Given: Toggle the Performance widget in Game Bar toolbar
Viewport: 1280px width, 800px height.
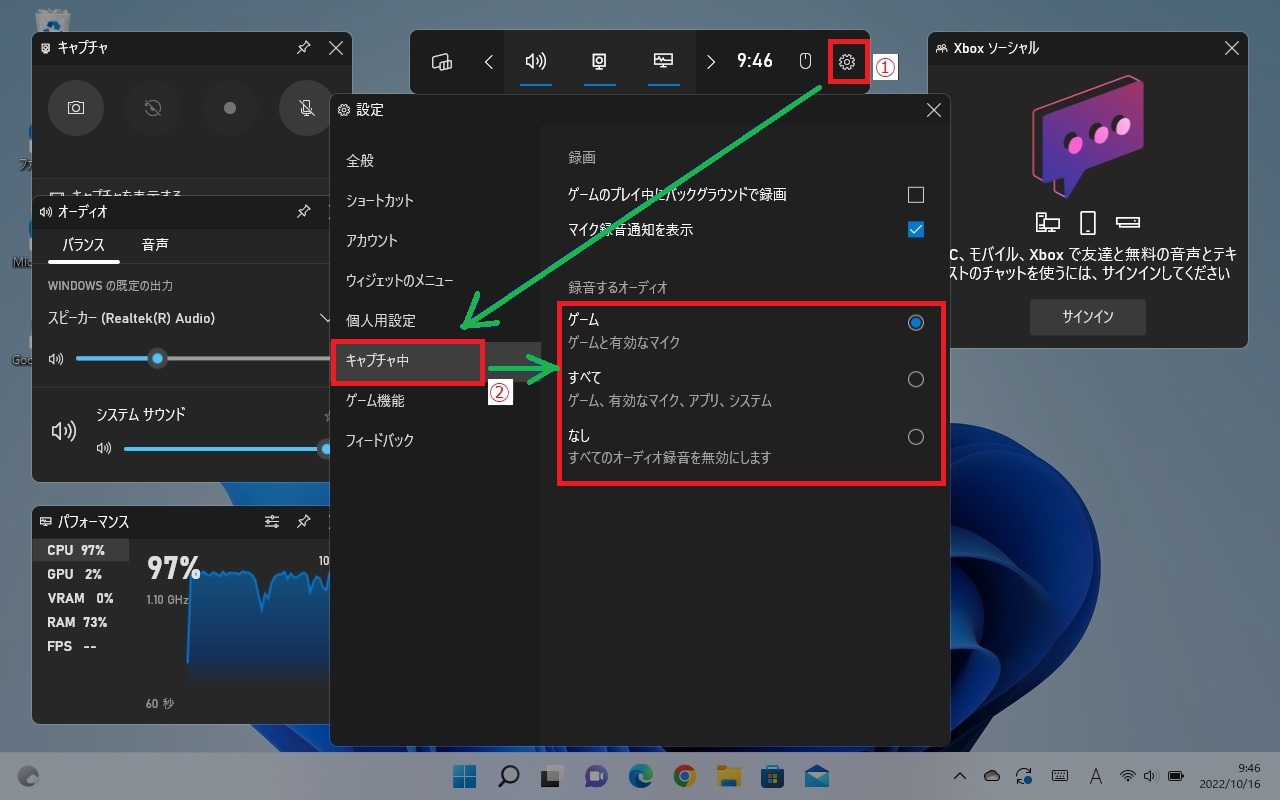Looking at the screenshot, I should (663, 62).
